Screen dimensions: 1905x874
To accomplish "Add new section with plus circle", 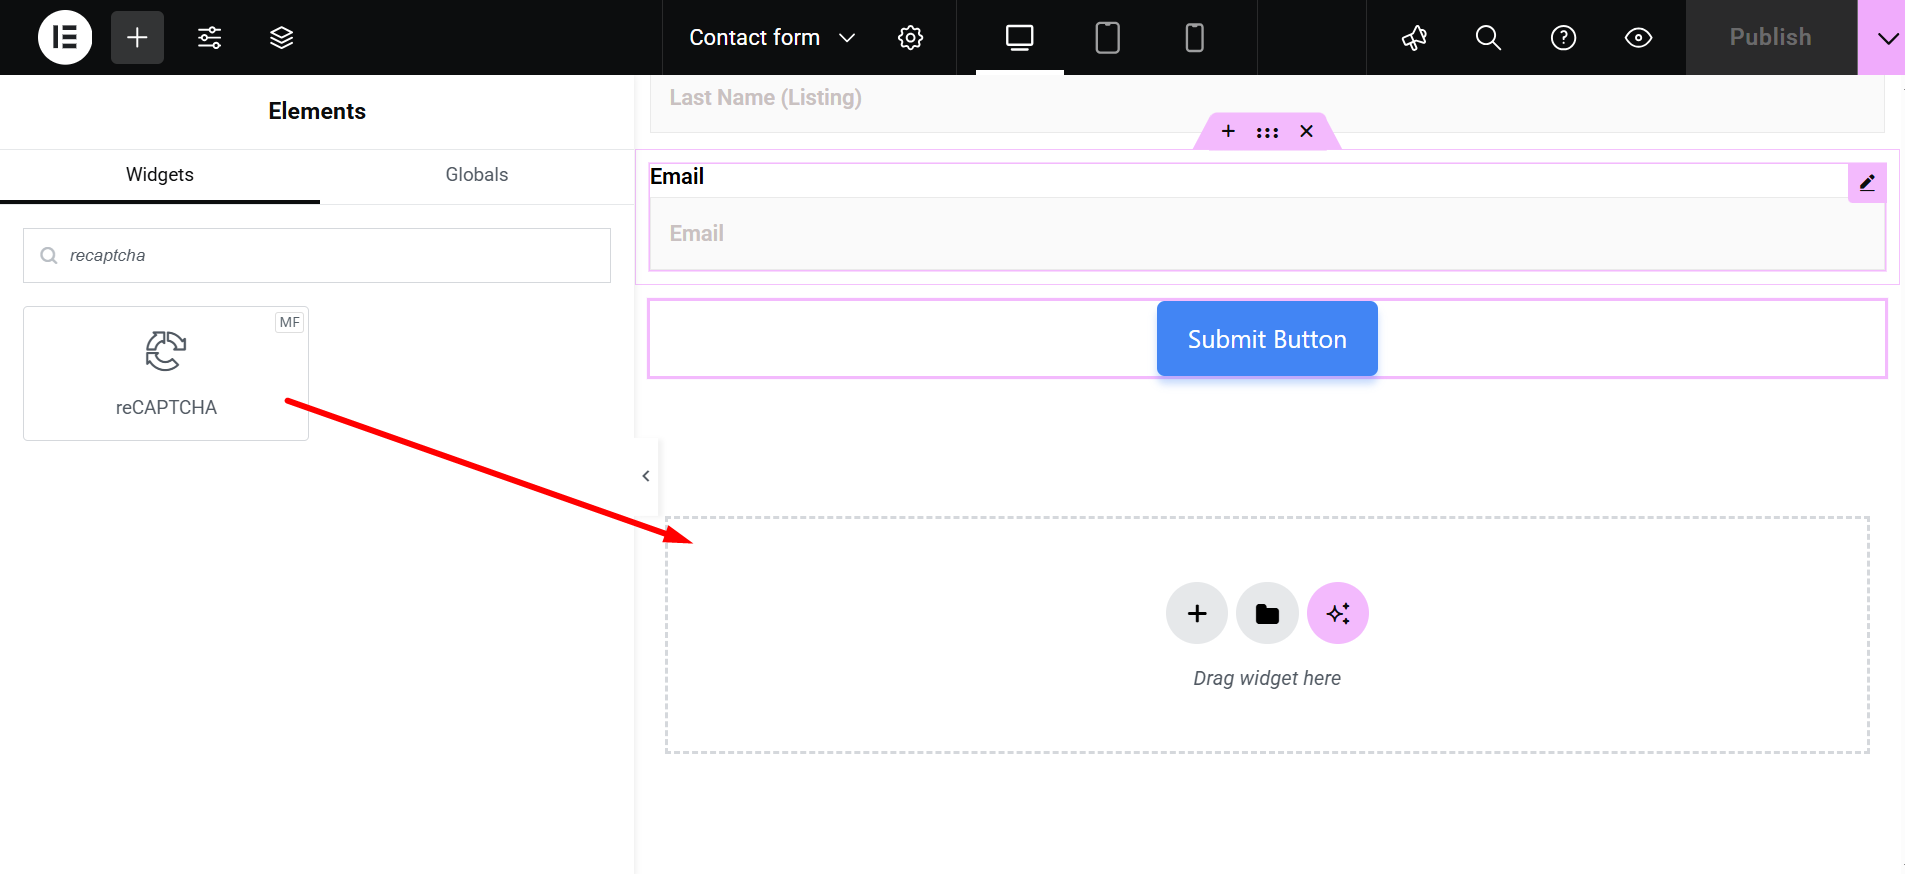I will click(x=1197, y=613).
